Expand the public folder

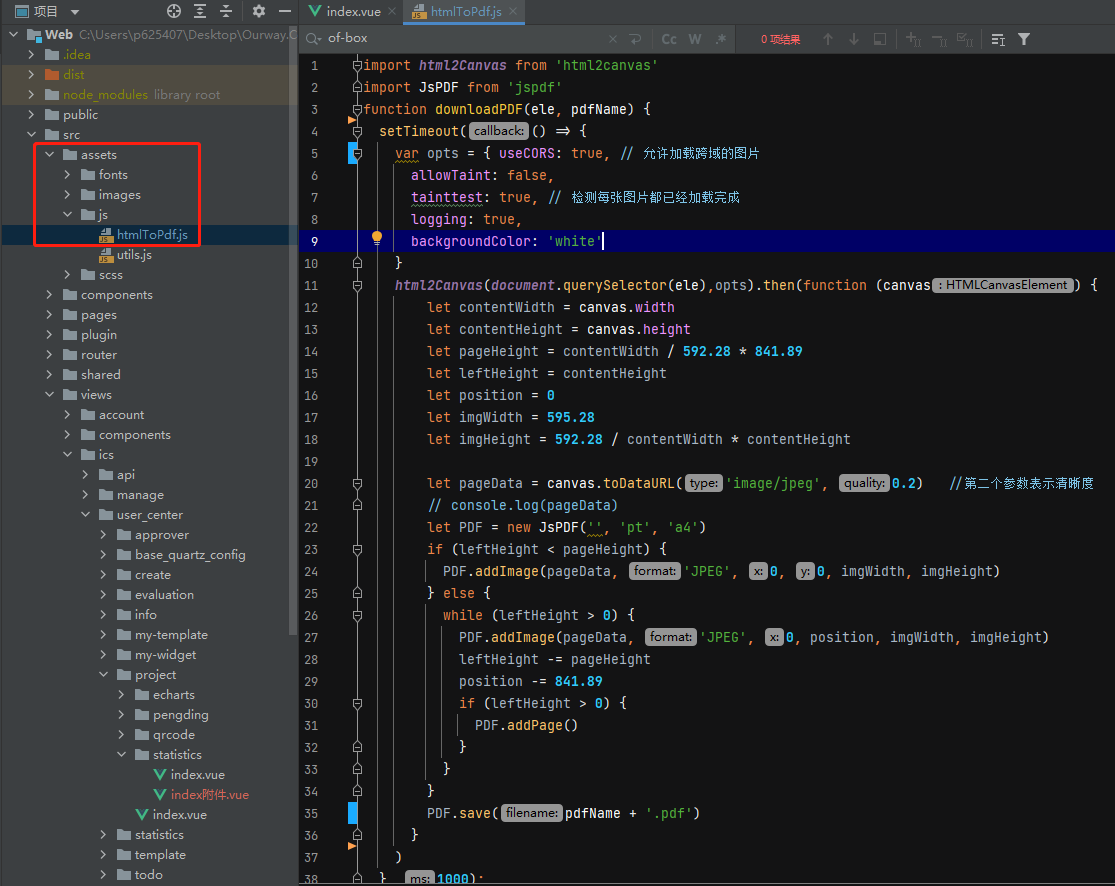(x=31, y=114)
